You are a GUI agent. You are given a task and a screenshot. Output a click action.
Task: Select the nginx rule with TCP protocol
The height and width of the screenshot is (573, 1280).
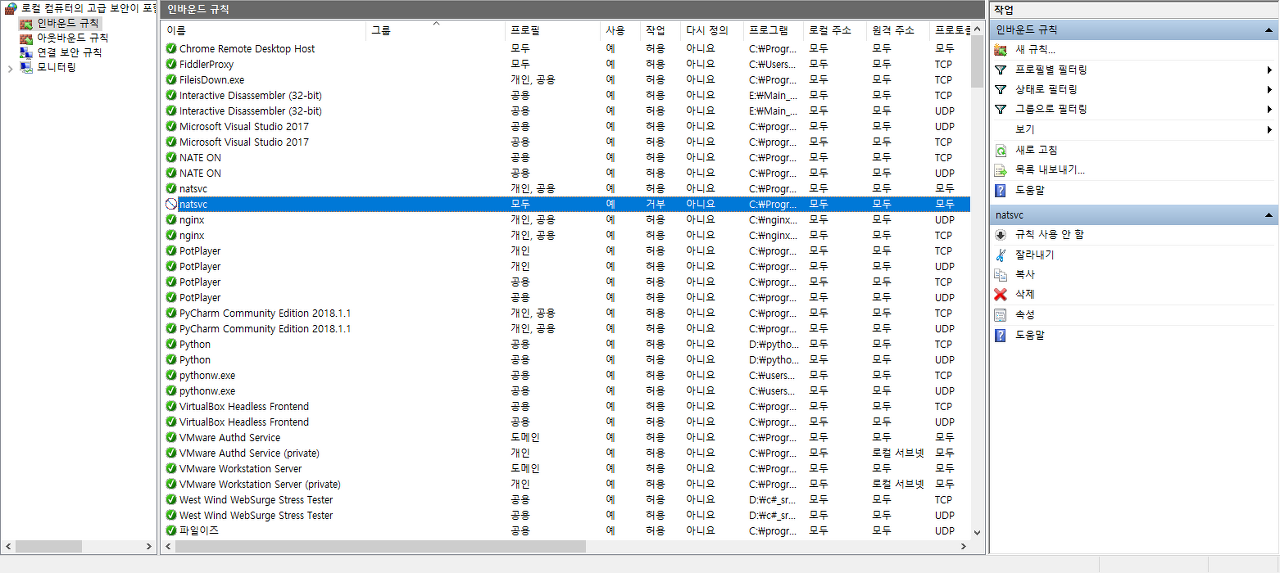[x=566, y=235]
